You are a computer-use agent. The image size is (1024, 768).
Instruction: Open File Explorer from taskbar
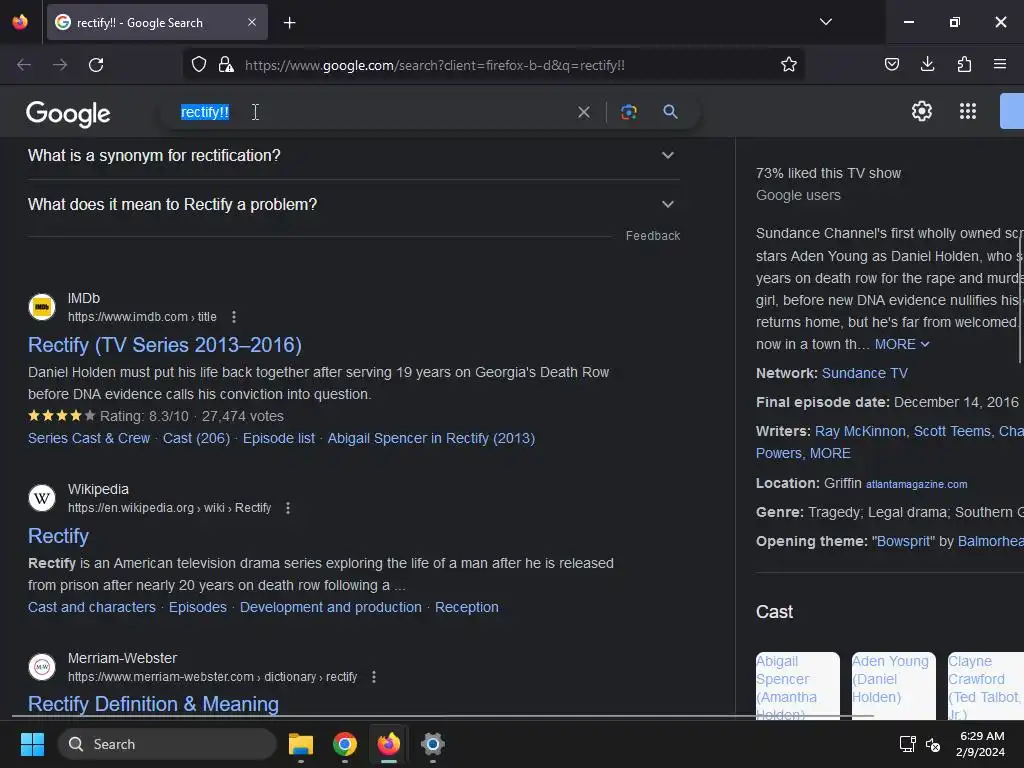(301, 744)
